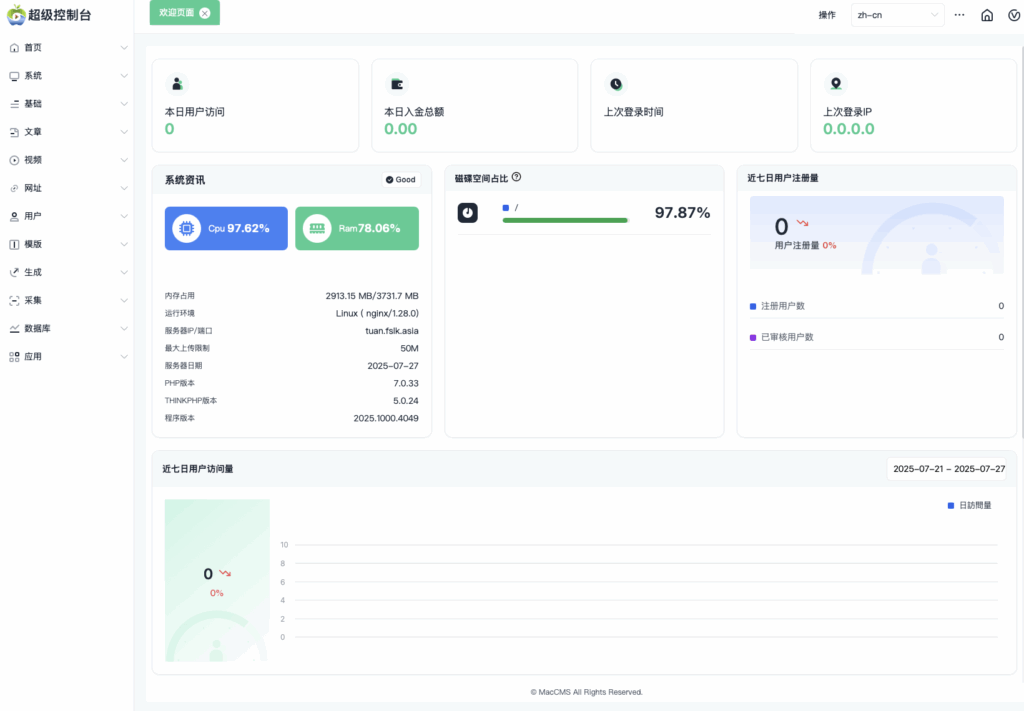Image resolution: width=1024 pixels, height=711 pixels.
Task: Click the 本日入金总额 wallet icon
Action: click(397, 84)
